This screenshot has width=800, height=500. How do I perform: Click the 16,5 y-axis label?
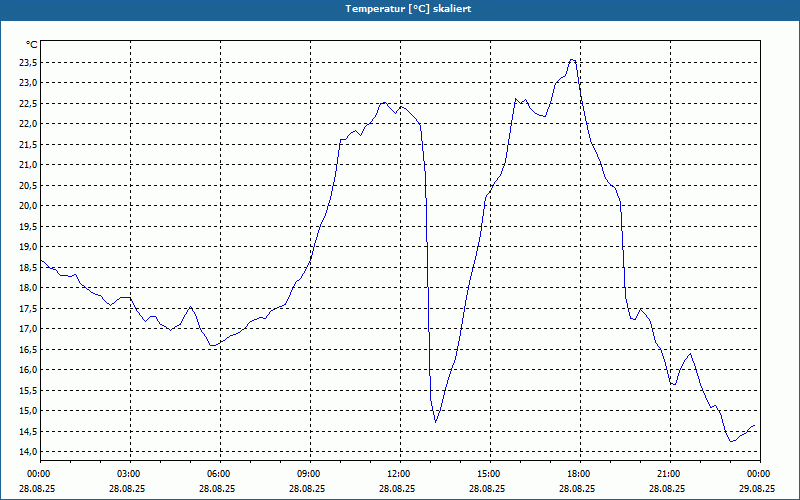point(29,349)
